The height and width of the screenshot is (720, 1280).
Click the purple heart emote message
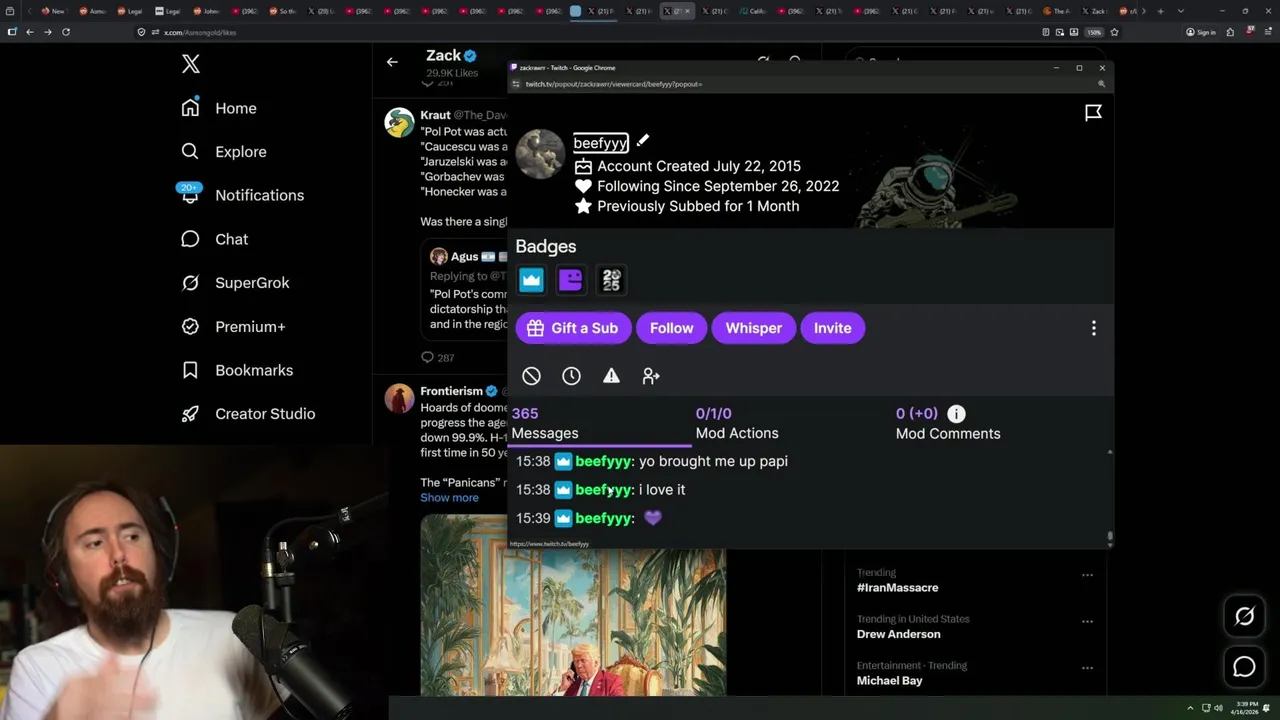(653, 518)
